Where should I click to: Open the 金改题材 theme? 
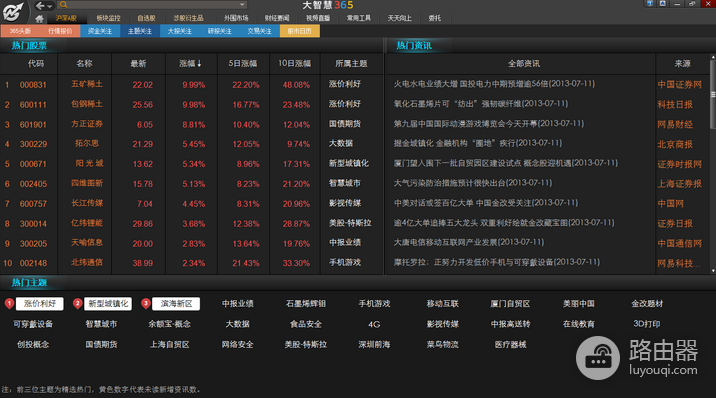click(x=647, y=304)
